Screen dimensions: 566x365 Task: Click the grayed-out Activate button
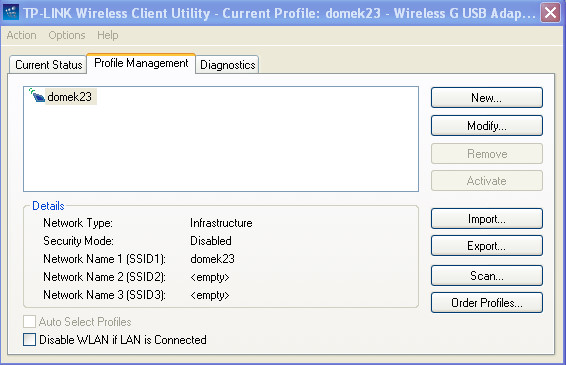[487, 181]
